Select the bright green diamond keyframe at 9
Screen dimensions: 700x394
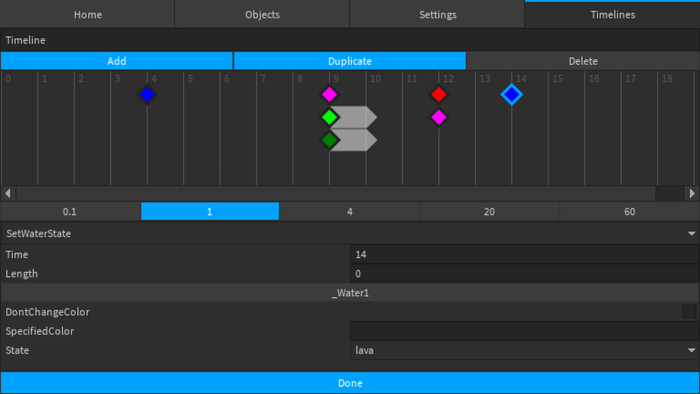point(329,117)
